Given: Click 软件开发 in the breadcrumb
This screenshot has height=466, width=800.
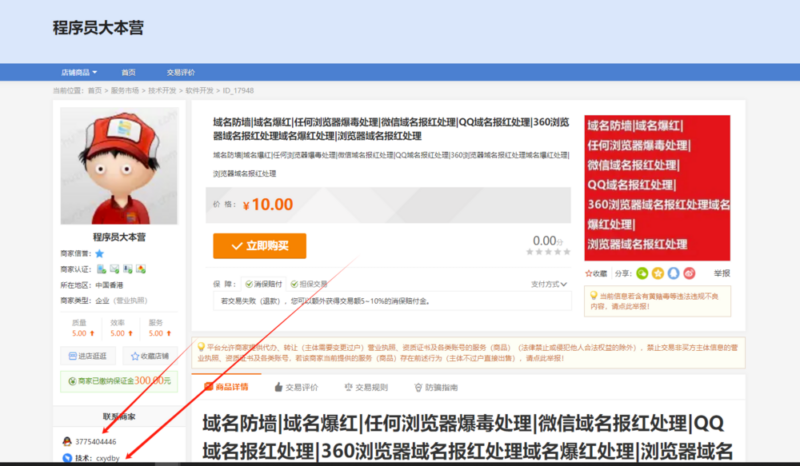Looking at the screenshot, I should [x=199, y=90].
